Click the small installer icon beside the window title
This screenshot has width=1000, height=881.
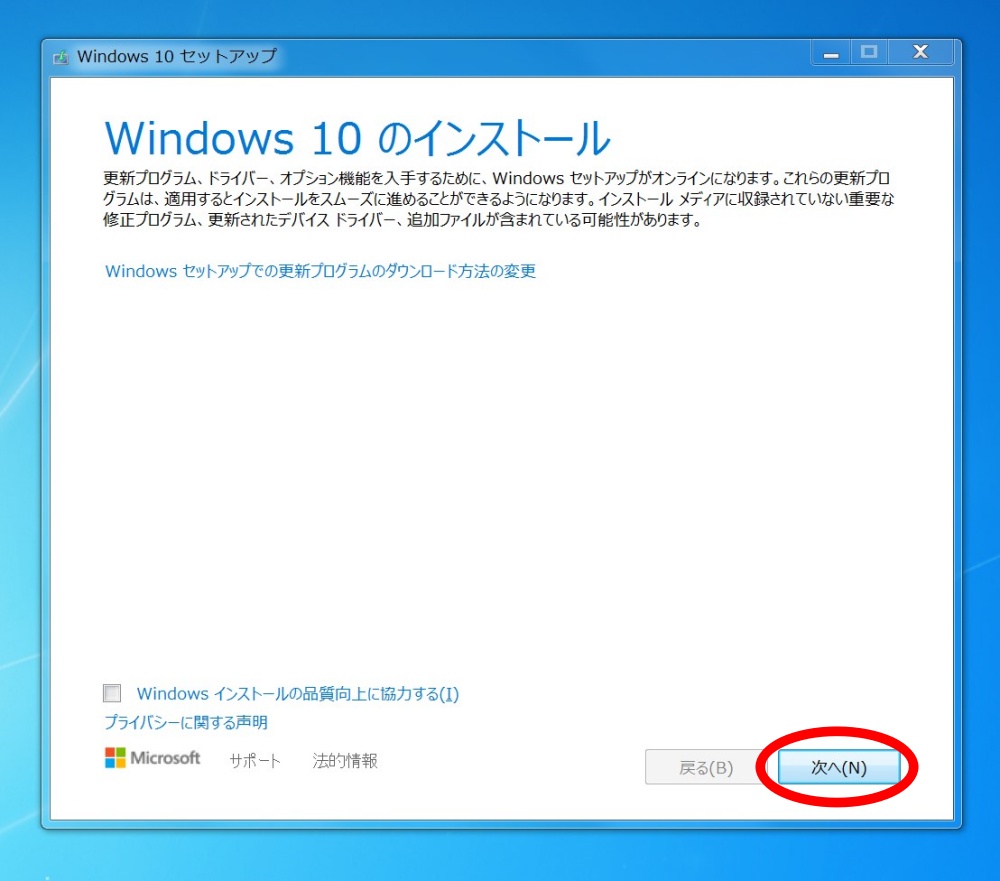(x=61, y=56)
